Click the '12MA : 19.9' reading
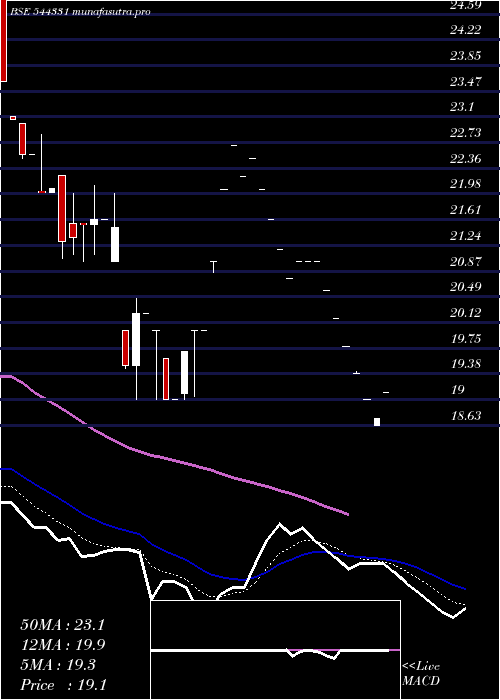This screenshot has width=500, height=700. [62, 645]
